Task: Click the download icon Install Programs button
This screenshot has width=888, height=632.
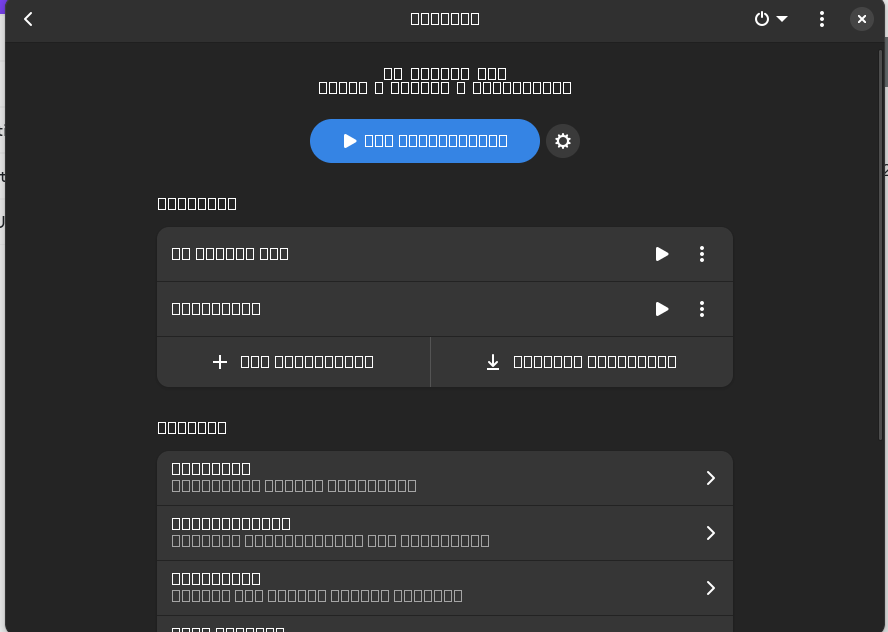Action: (581, 362)
